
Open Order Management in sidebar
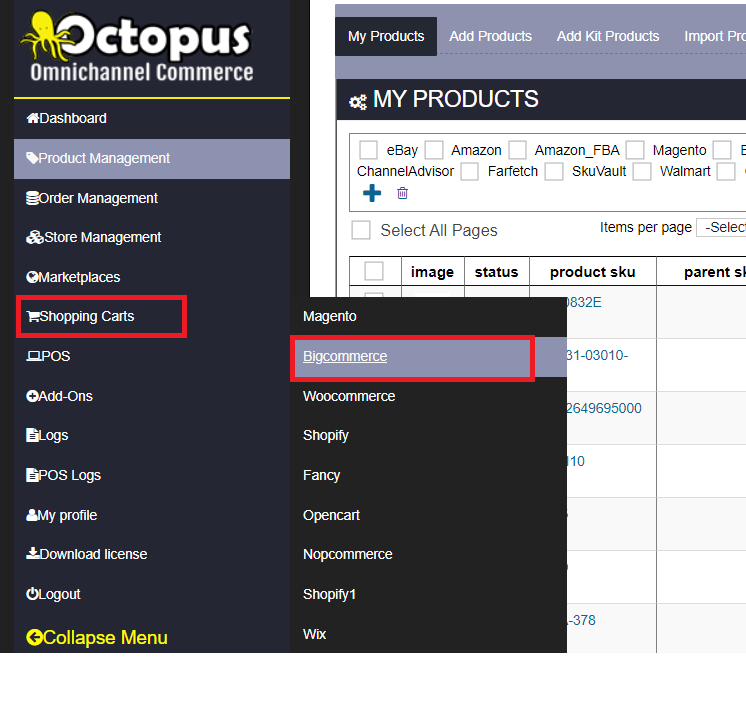(152, 198)
